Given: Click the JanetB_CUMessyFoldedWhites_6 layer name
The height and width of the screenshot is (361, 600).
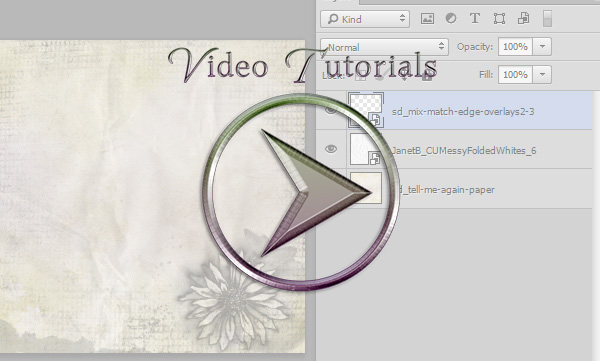Looking at the screenshot, I should tap(464, 151).
